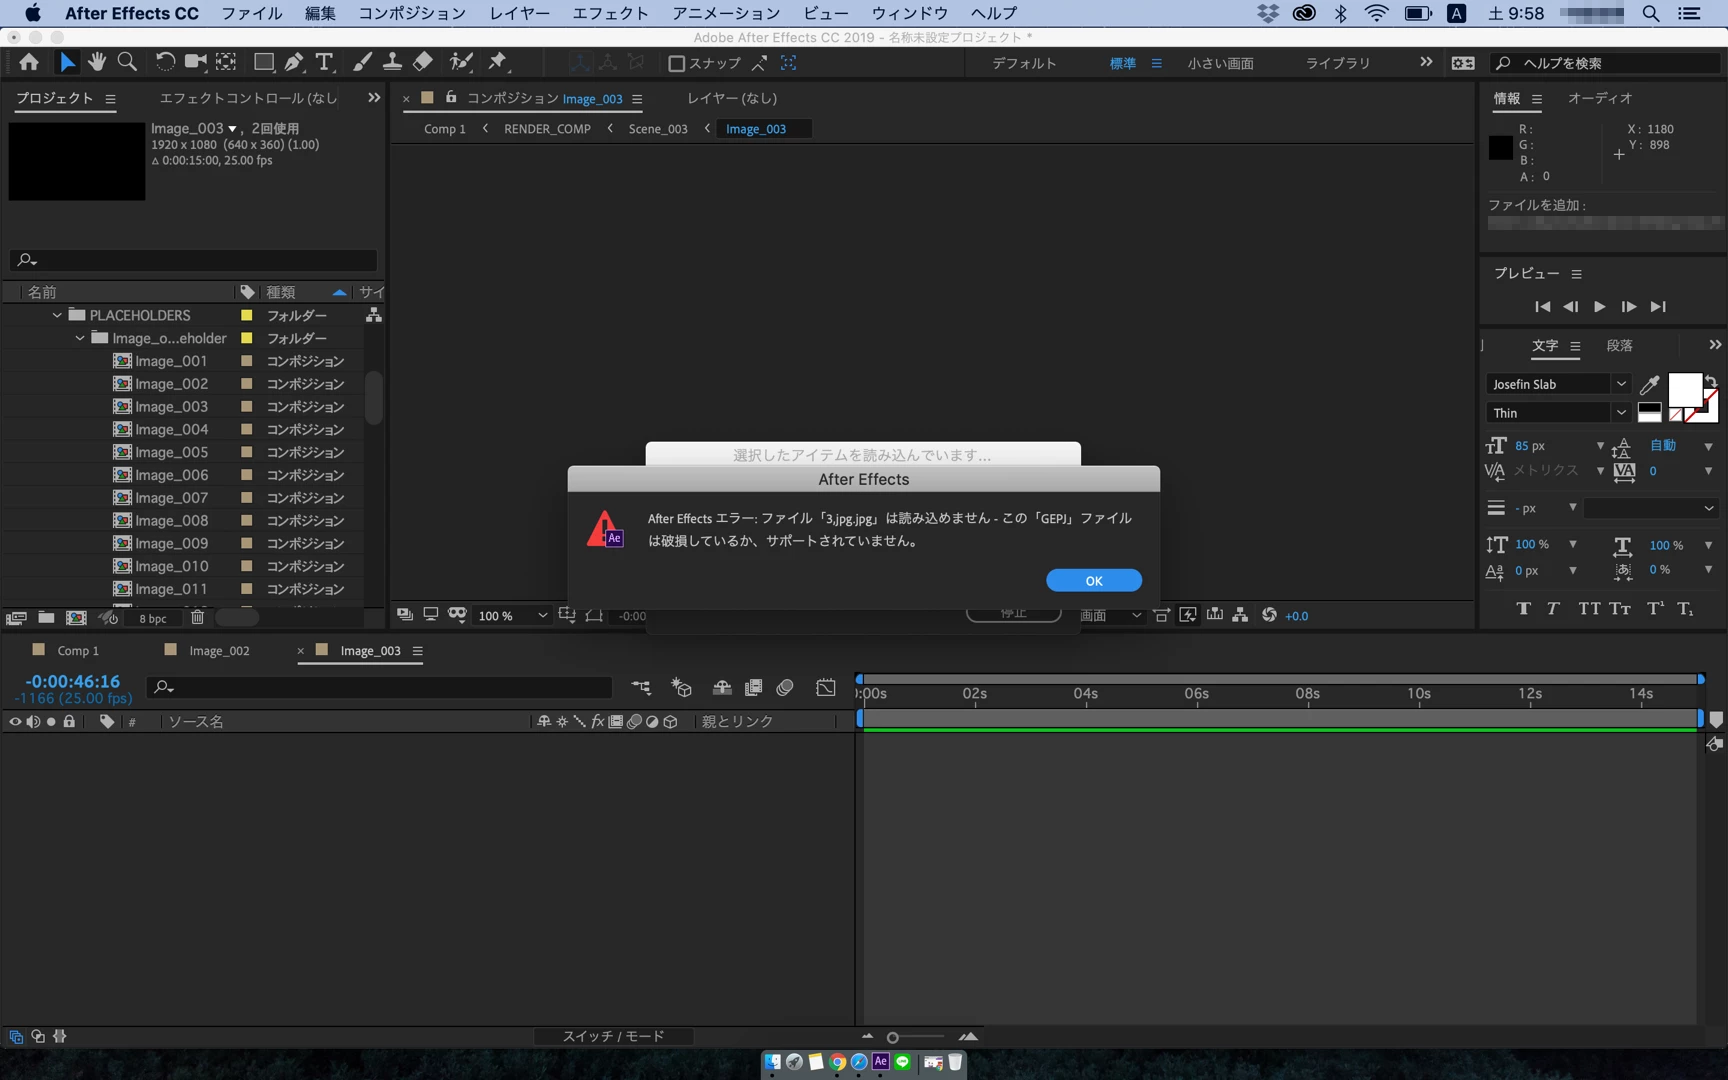Click the new composition icon in Project panel

pyautogui.click(x=76, y=617)
